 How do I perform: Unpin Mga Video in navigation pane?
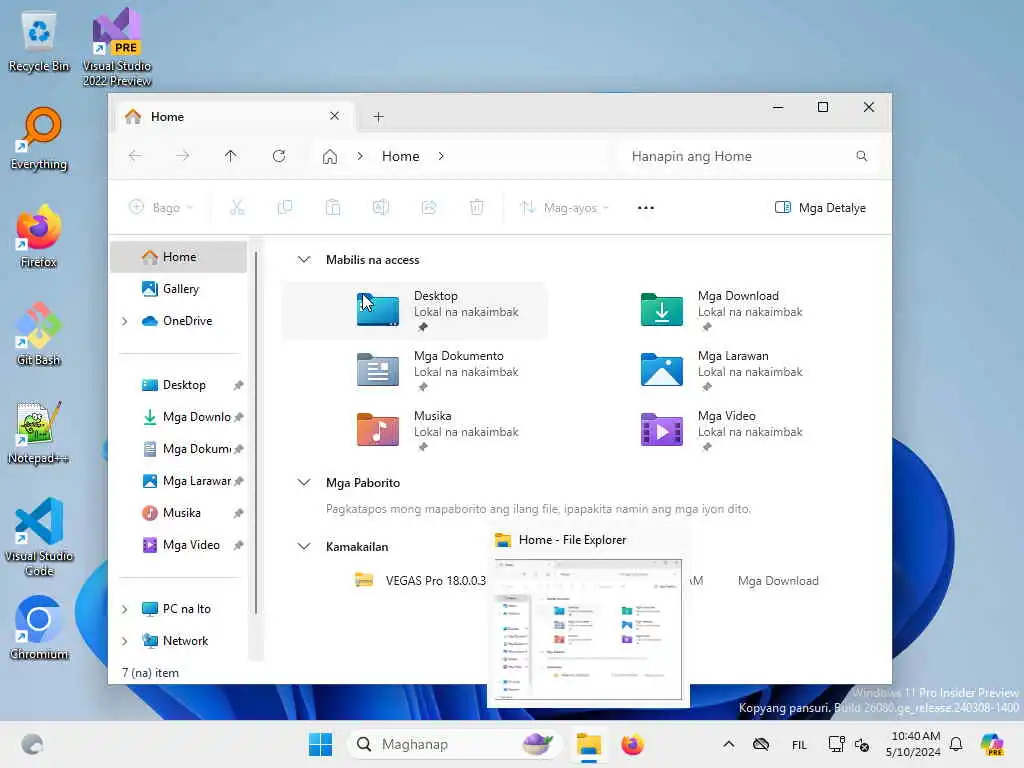pos(238,545)
